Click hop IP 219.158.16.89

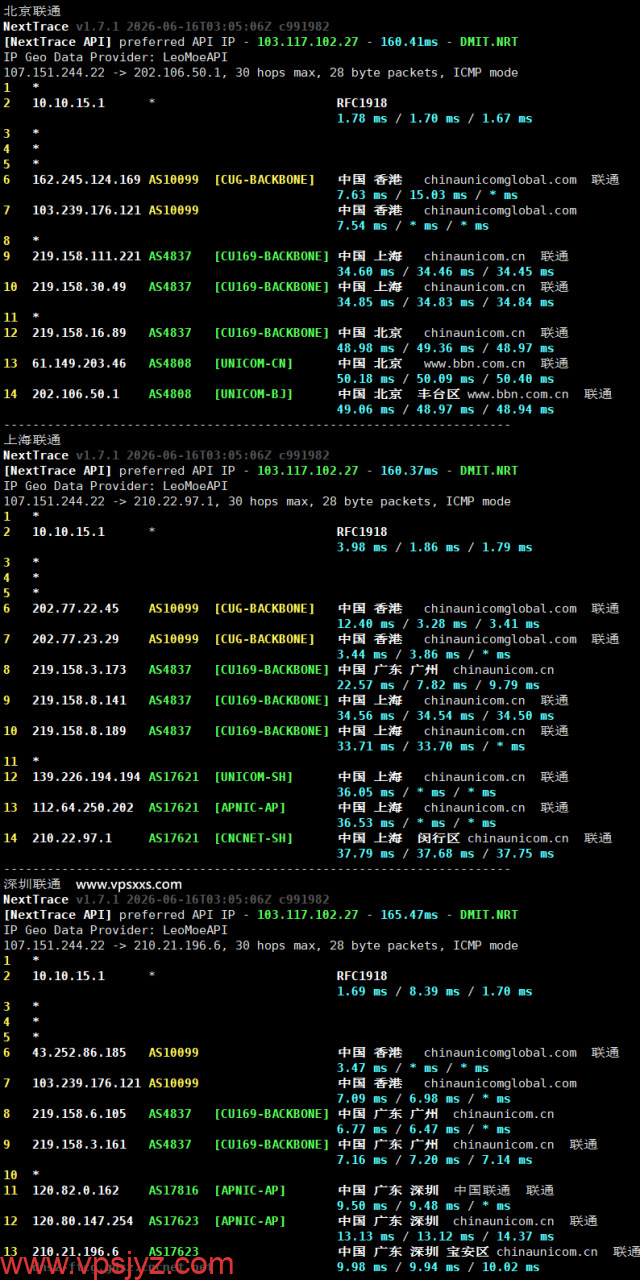[79, 333]
